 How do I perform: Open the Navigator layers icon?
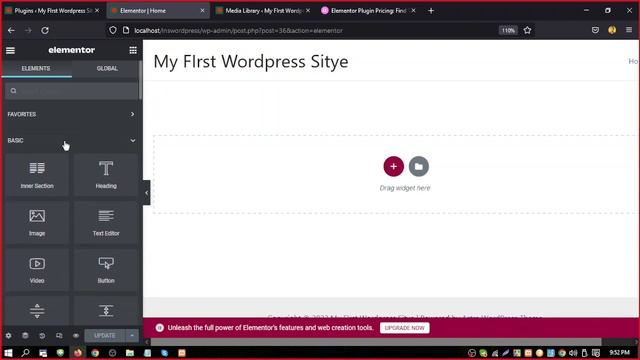25,336
